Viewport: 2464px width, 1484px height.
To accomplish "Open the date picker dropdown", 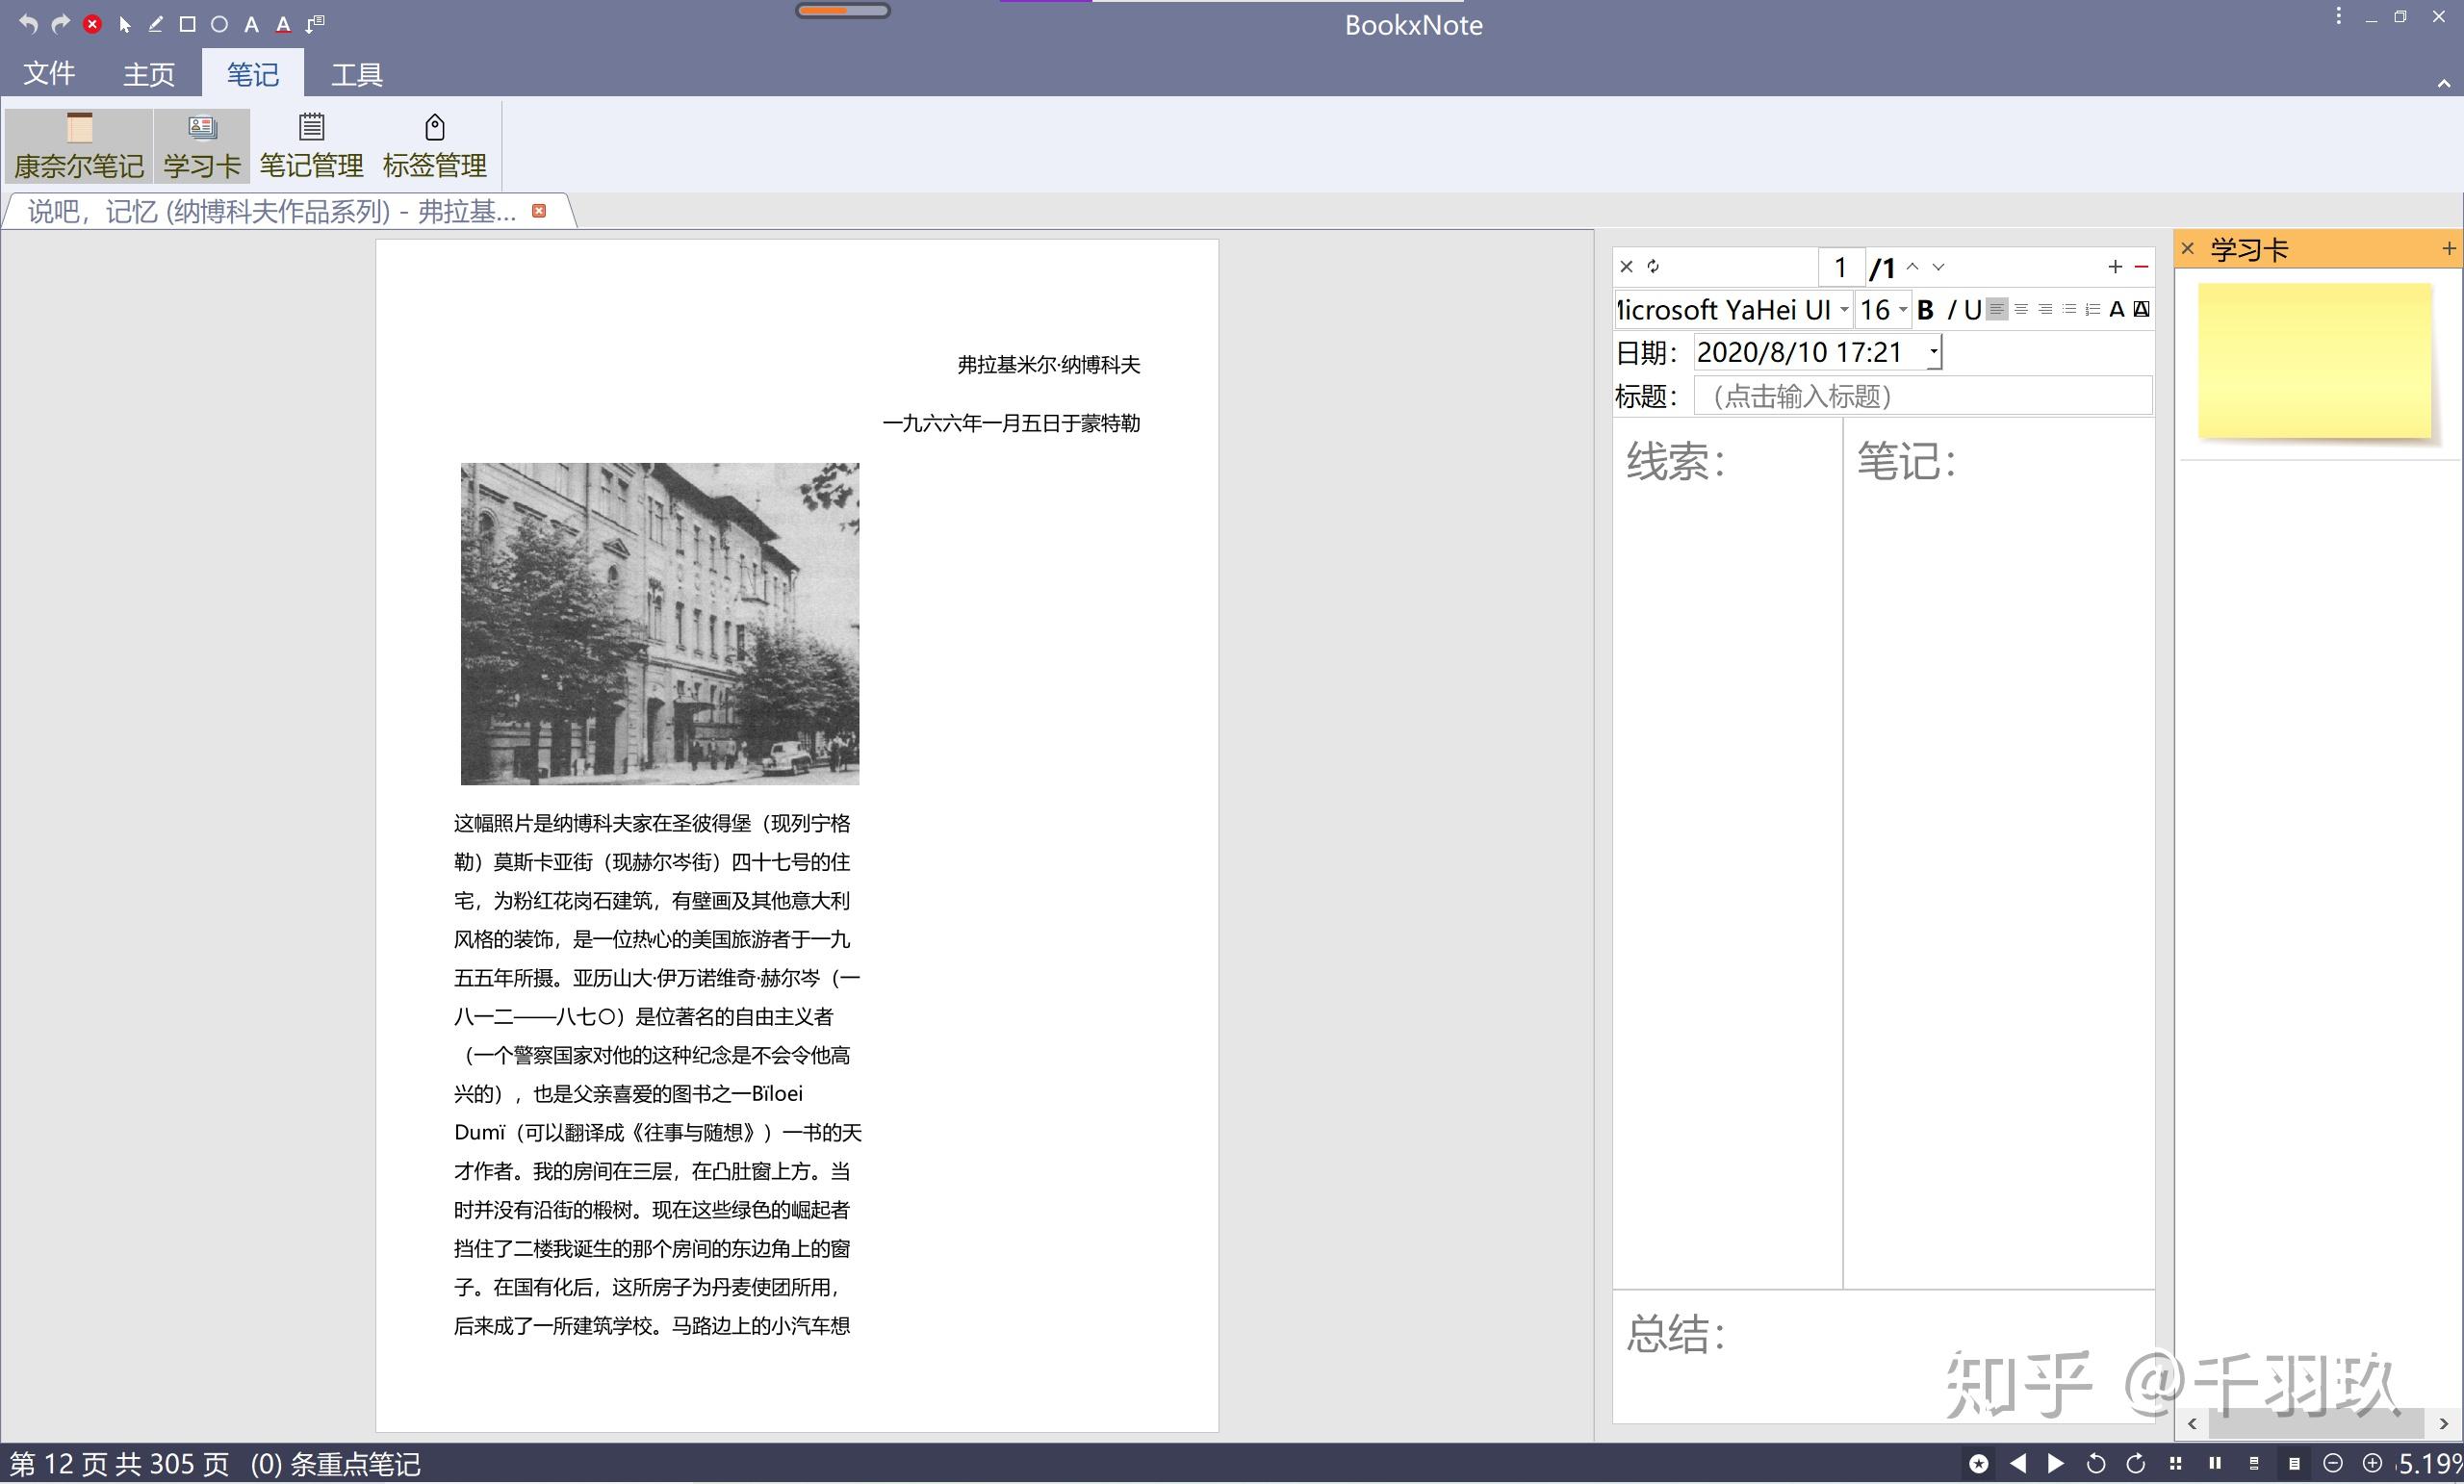I will click(1932, 352).
